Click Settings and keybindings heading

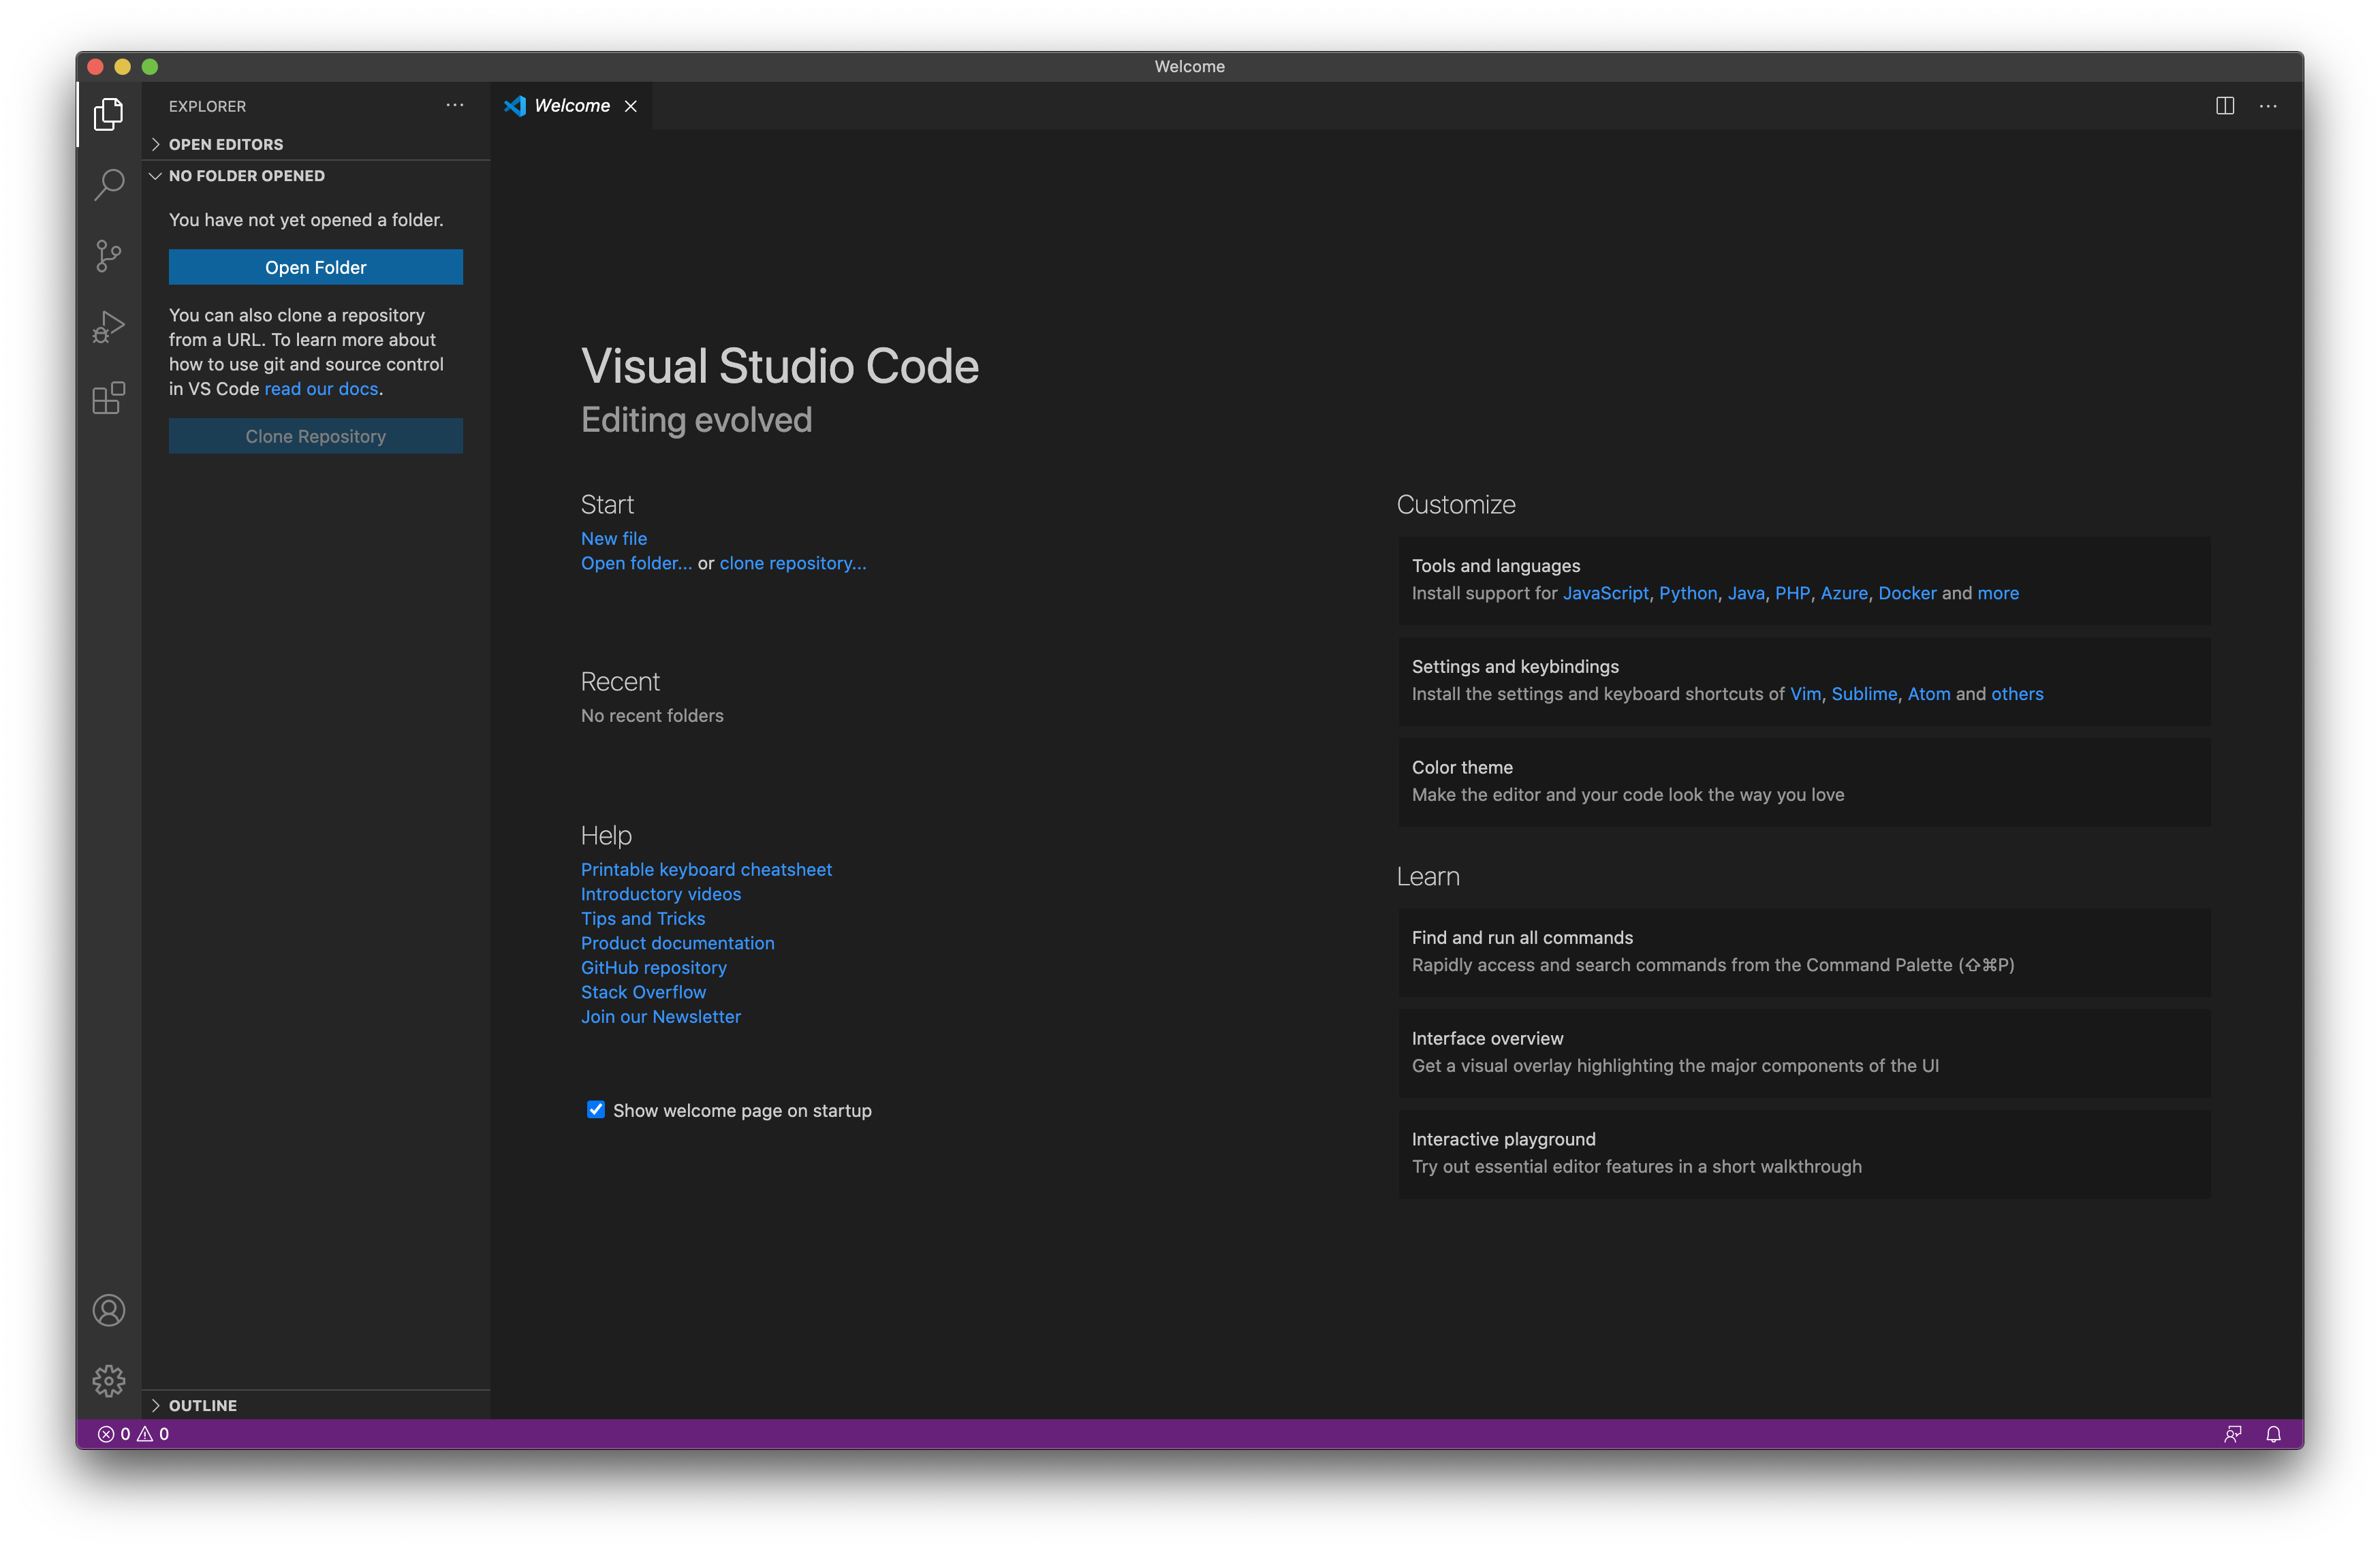point(1515,667)
